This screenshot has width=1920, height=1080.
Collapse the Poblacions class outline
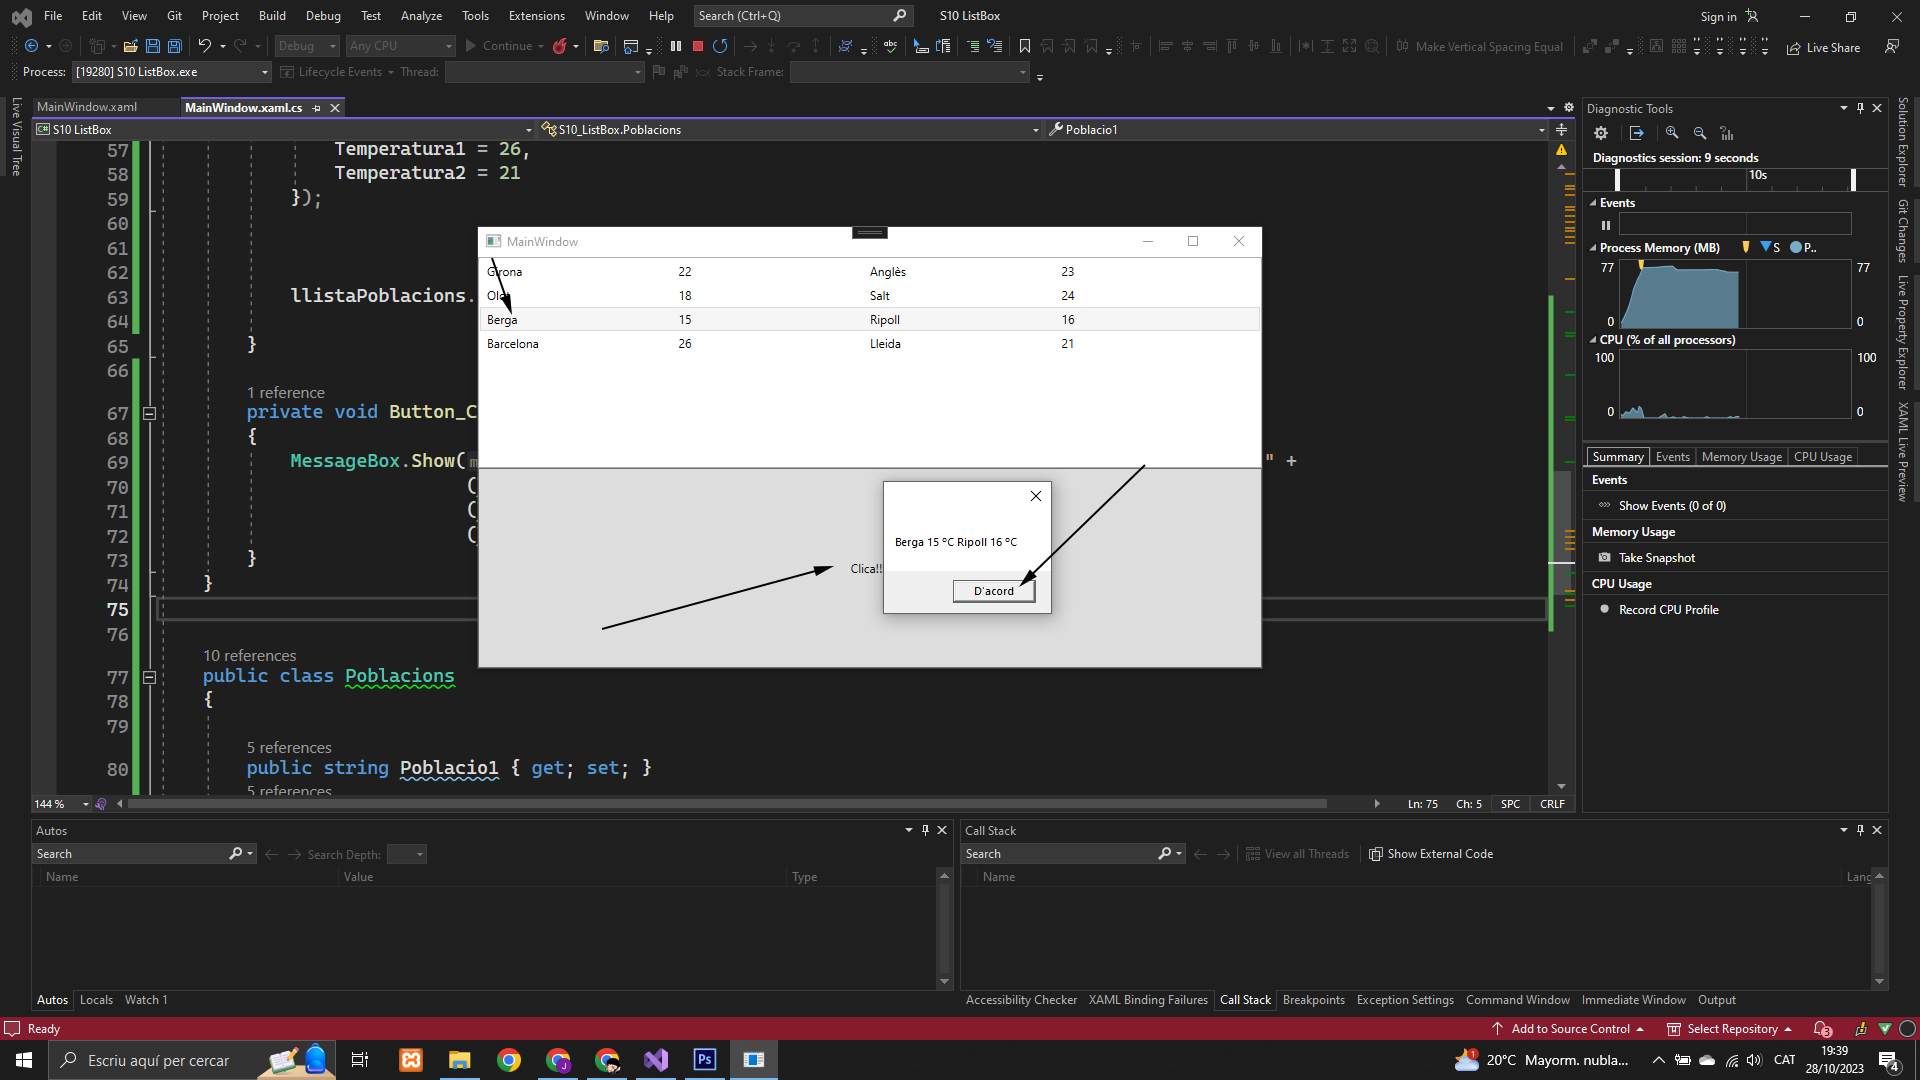click(149, 677)
